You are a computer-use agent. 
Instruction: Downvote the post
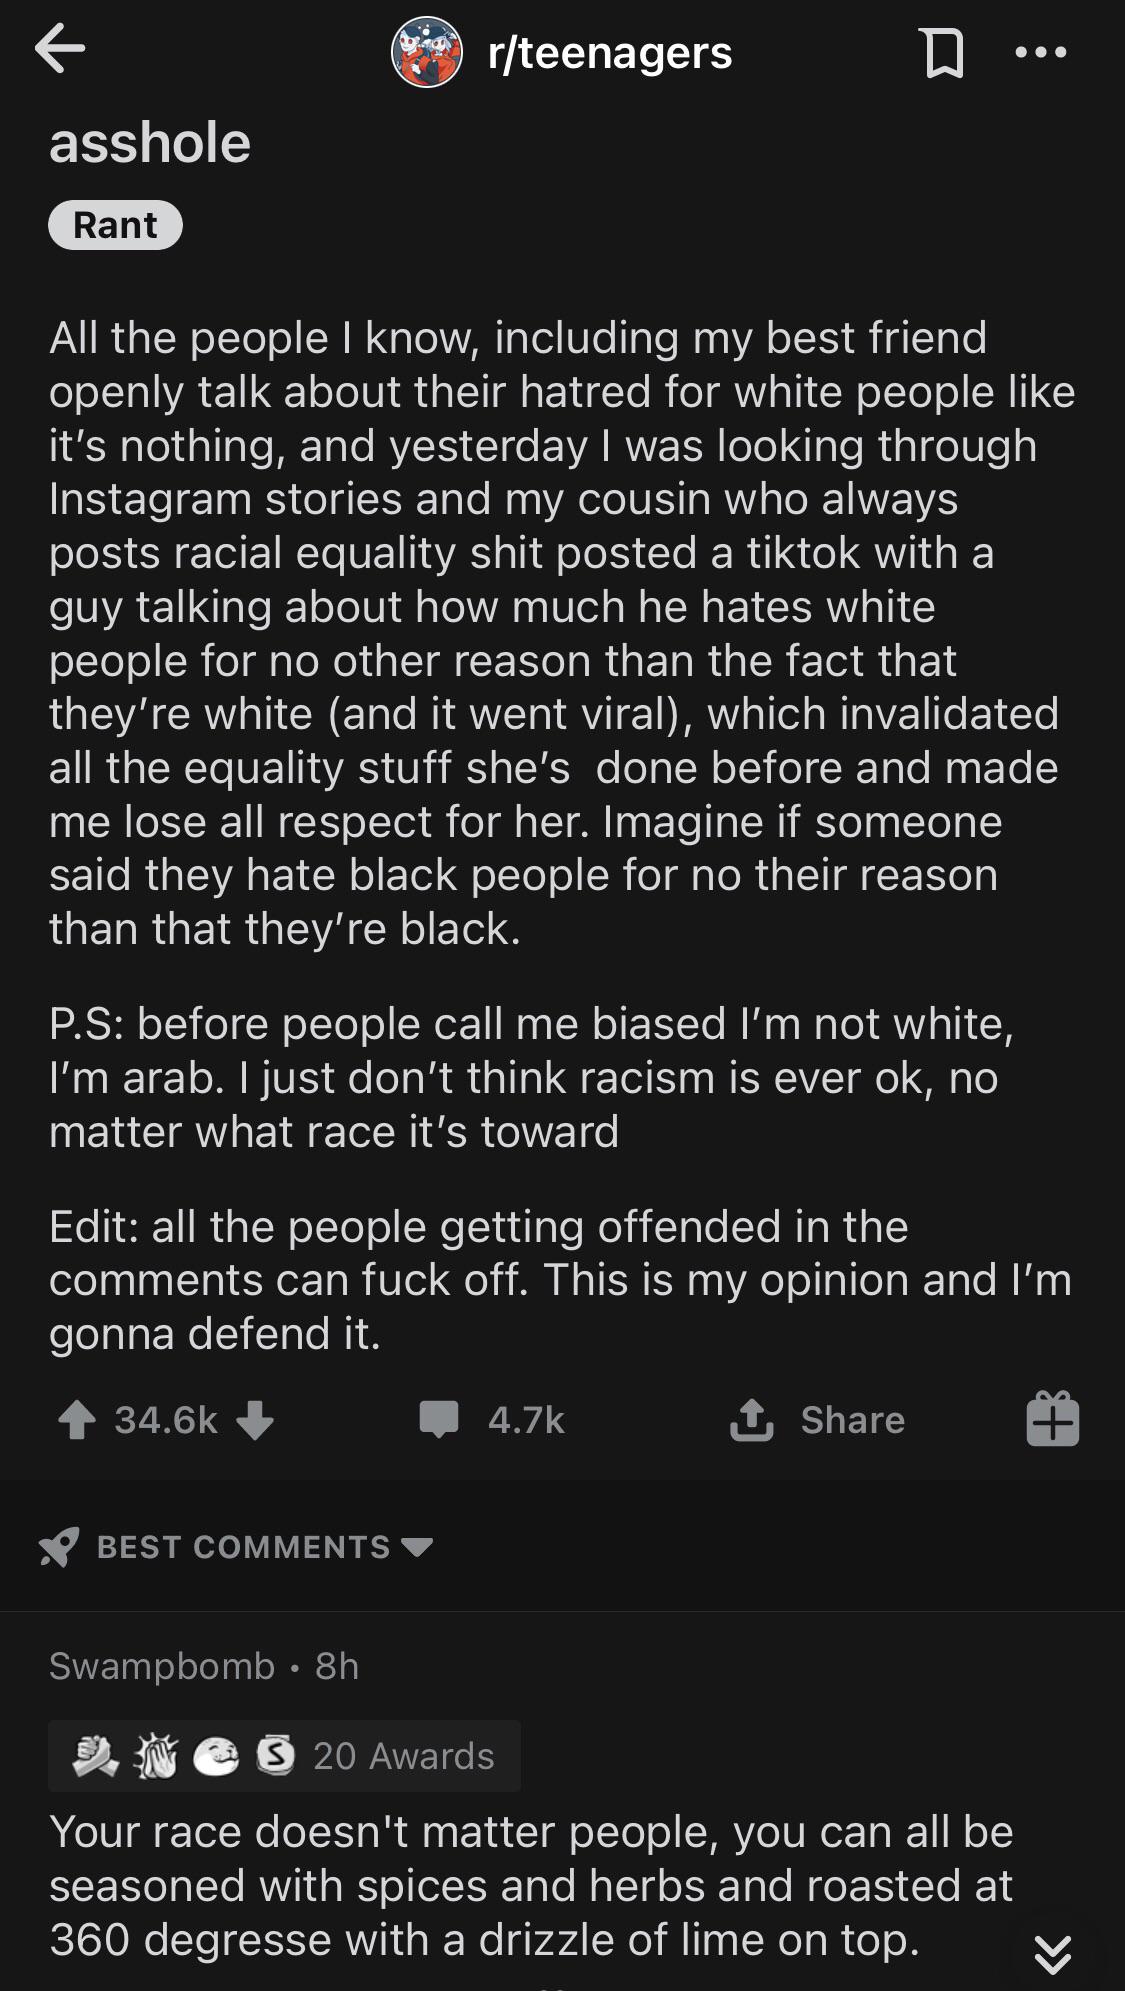point(256,1421)
